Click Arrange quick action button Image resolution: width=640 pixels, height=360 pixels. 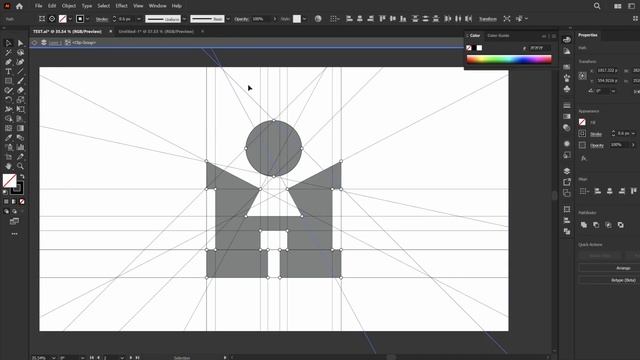coord(609,268)
